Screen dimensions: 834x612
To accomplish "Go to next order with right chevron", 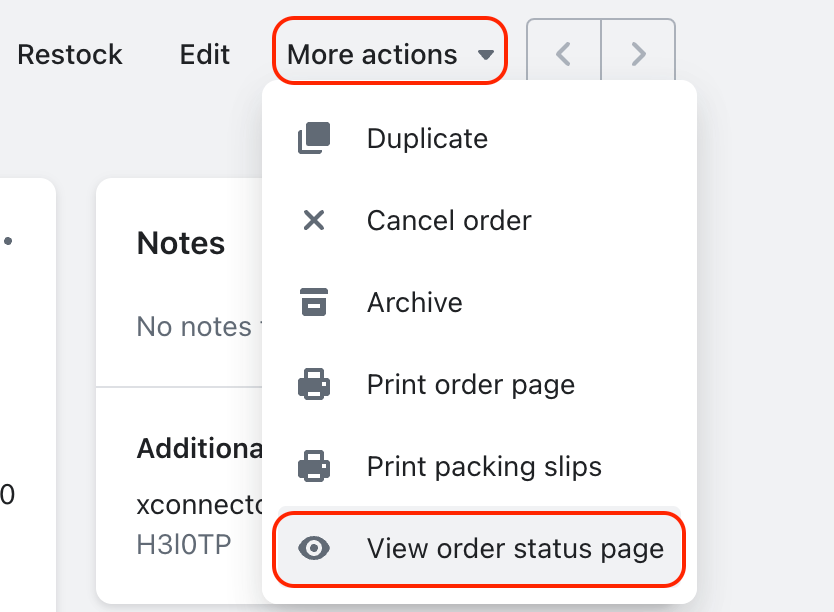I will pyautogui.click(x=638, y=54).
